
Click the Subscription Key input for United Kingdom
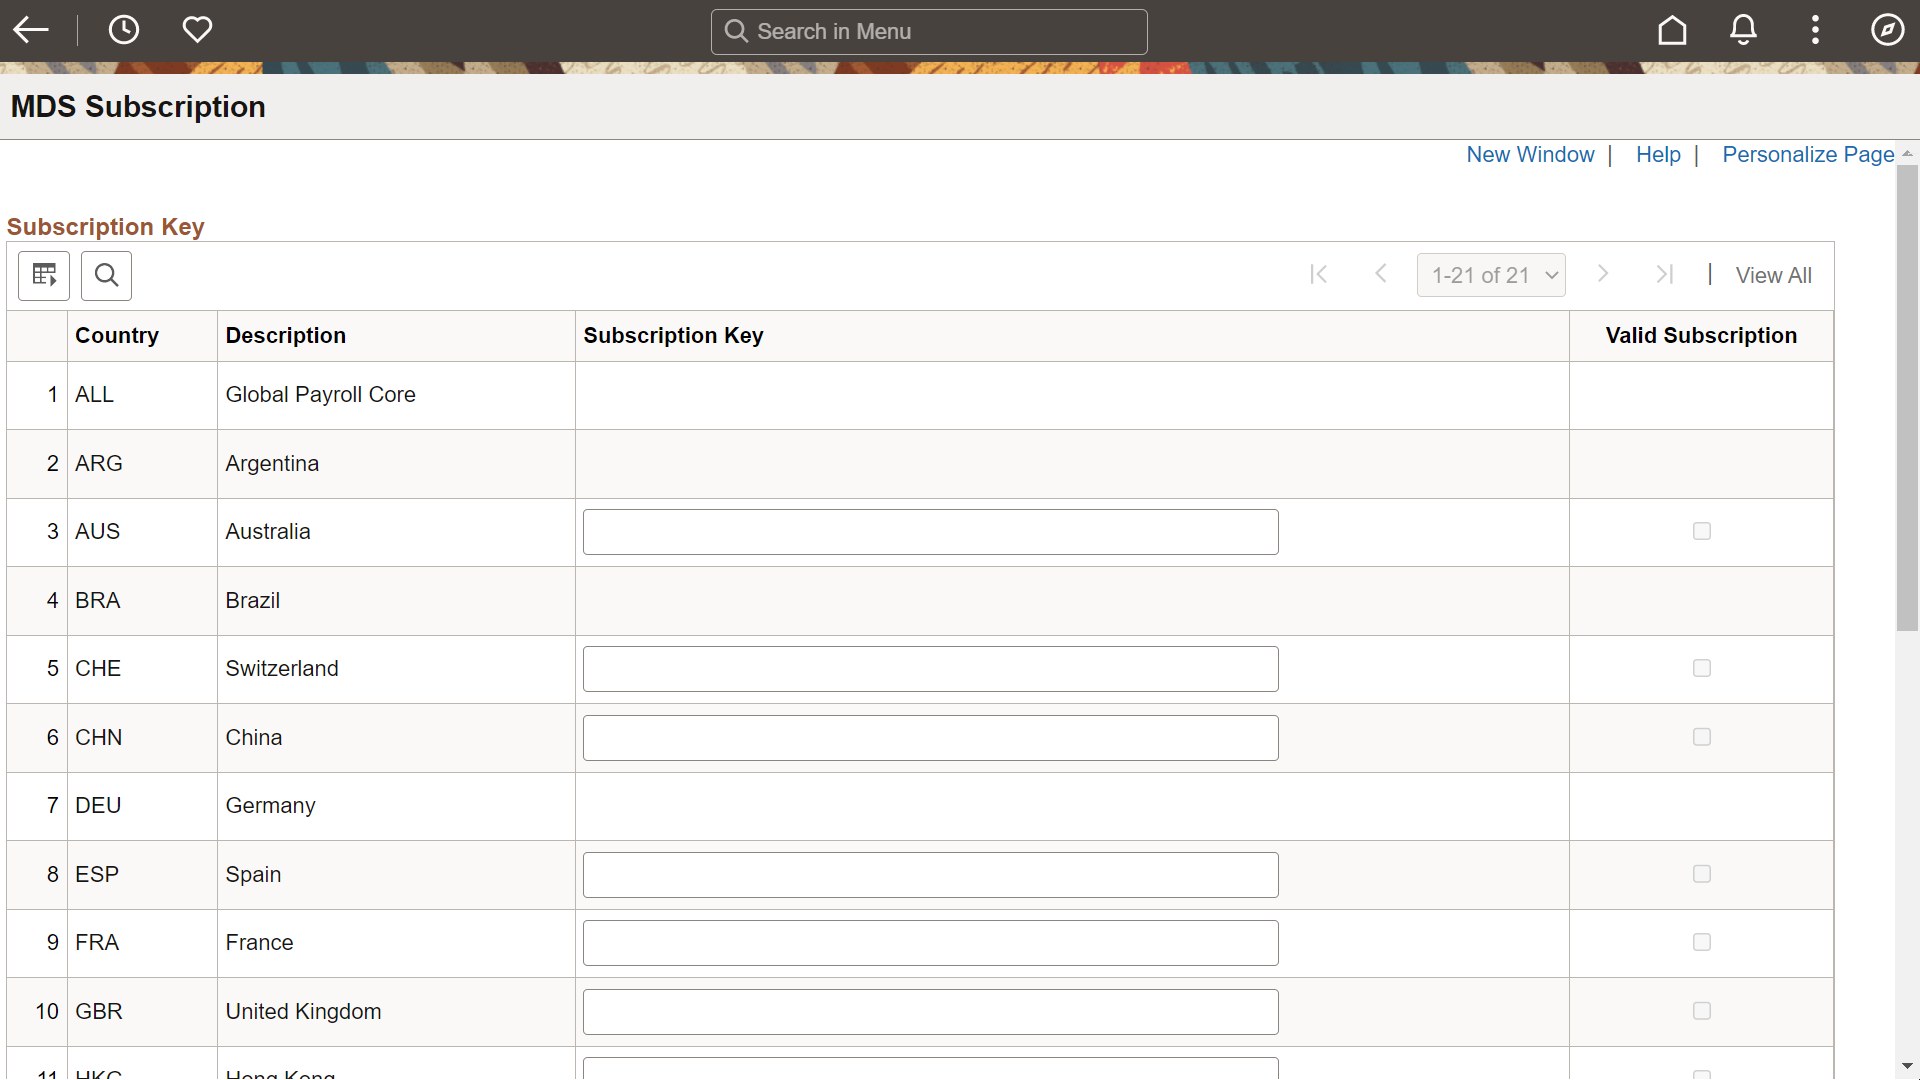tap(931, 1011)
